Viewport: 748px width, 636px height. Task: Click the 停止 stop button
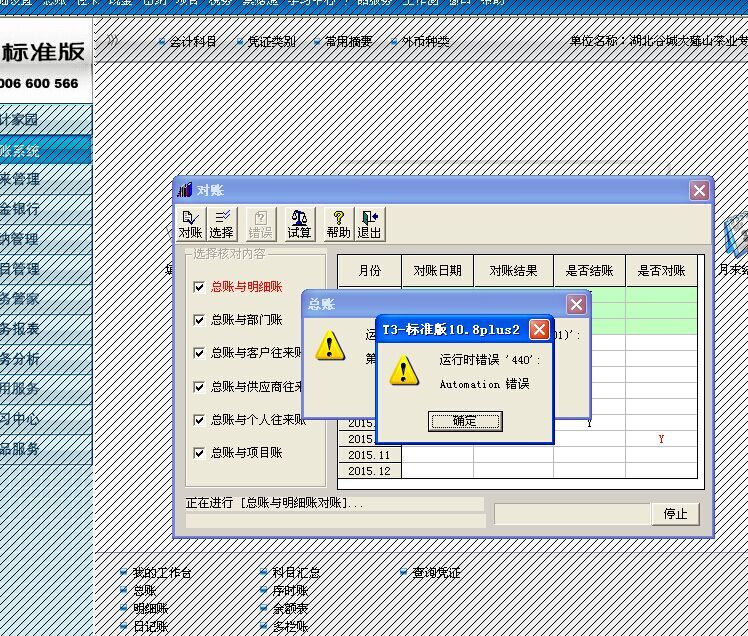click(x=675, y=514)
